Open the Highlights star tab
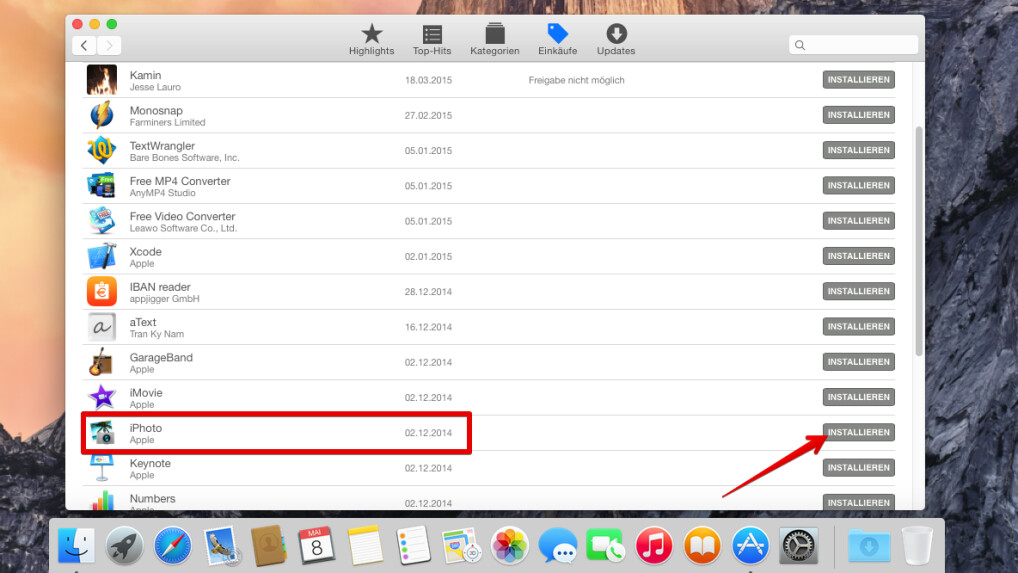 pos(371,40)
